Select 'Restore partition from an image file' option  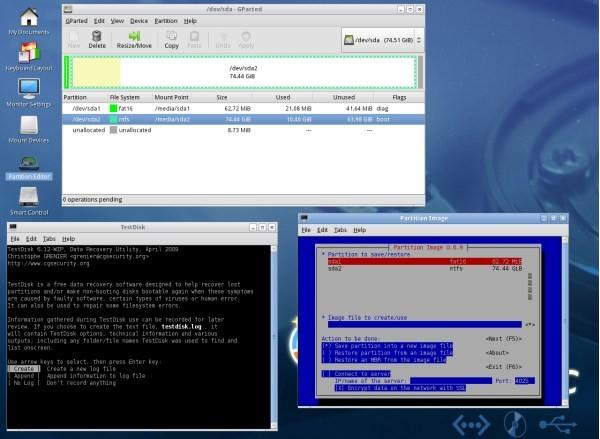click(x=387, y=353)
